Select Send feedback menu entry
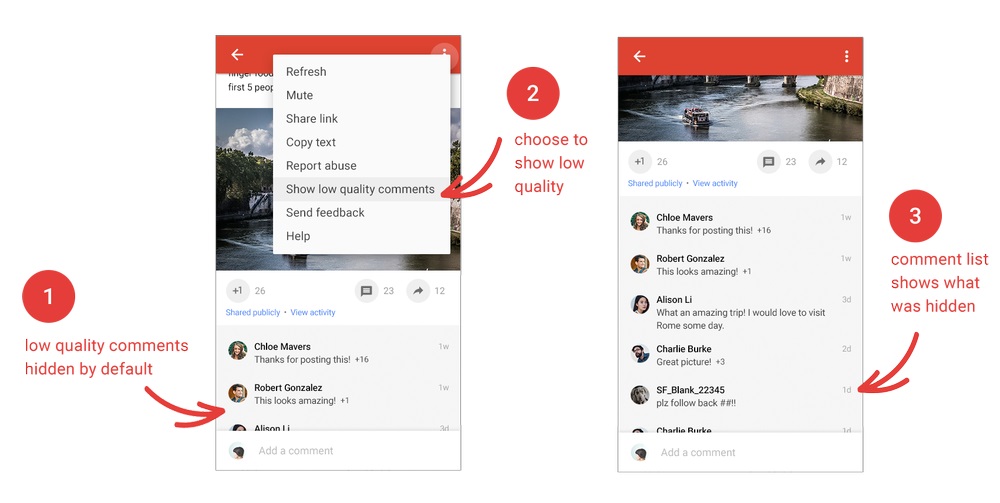The width and height of the screenshot is (1000, 503). click(x=362, y=213)
